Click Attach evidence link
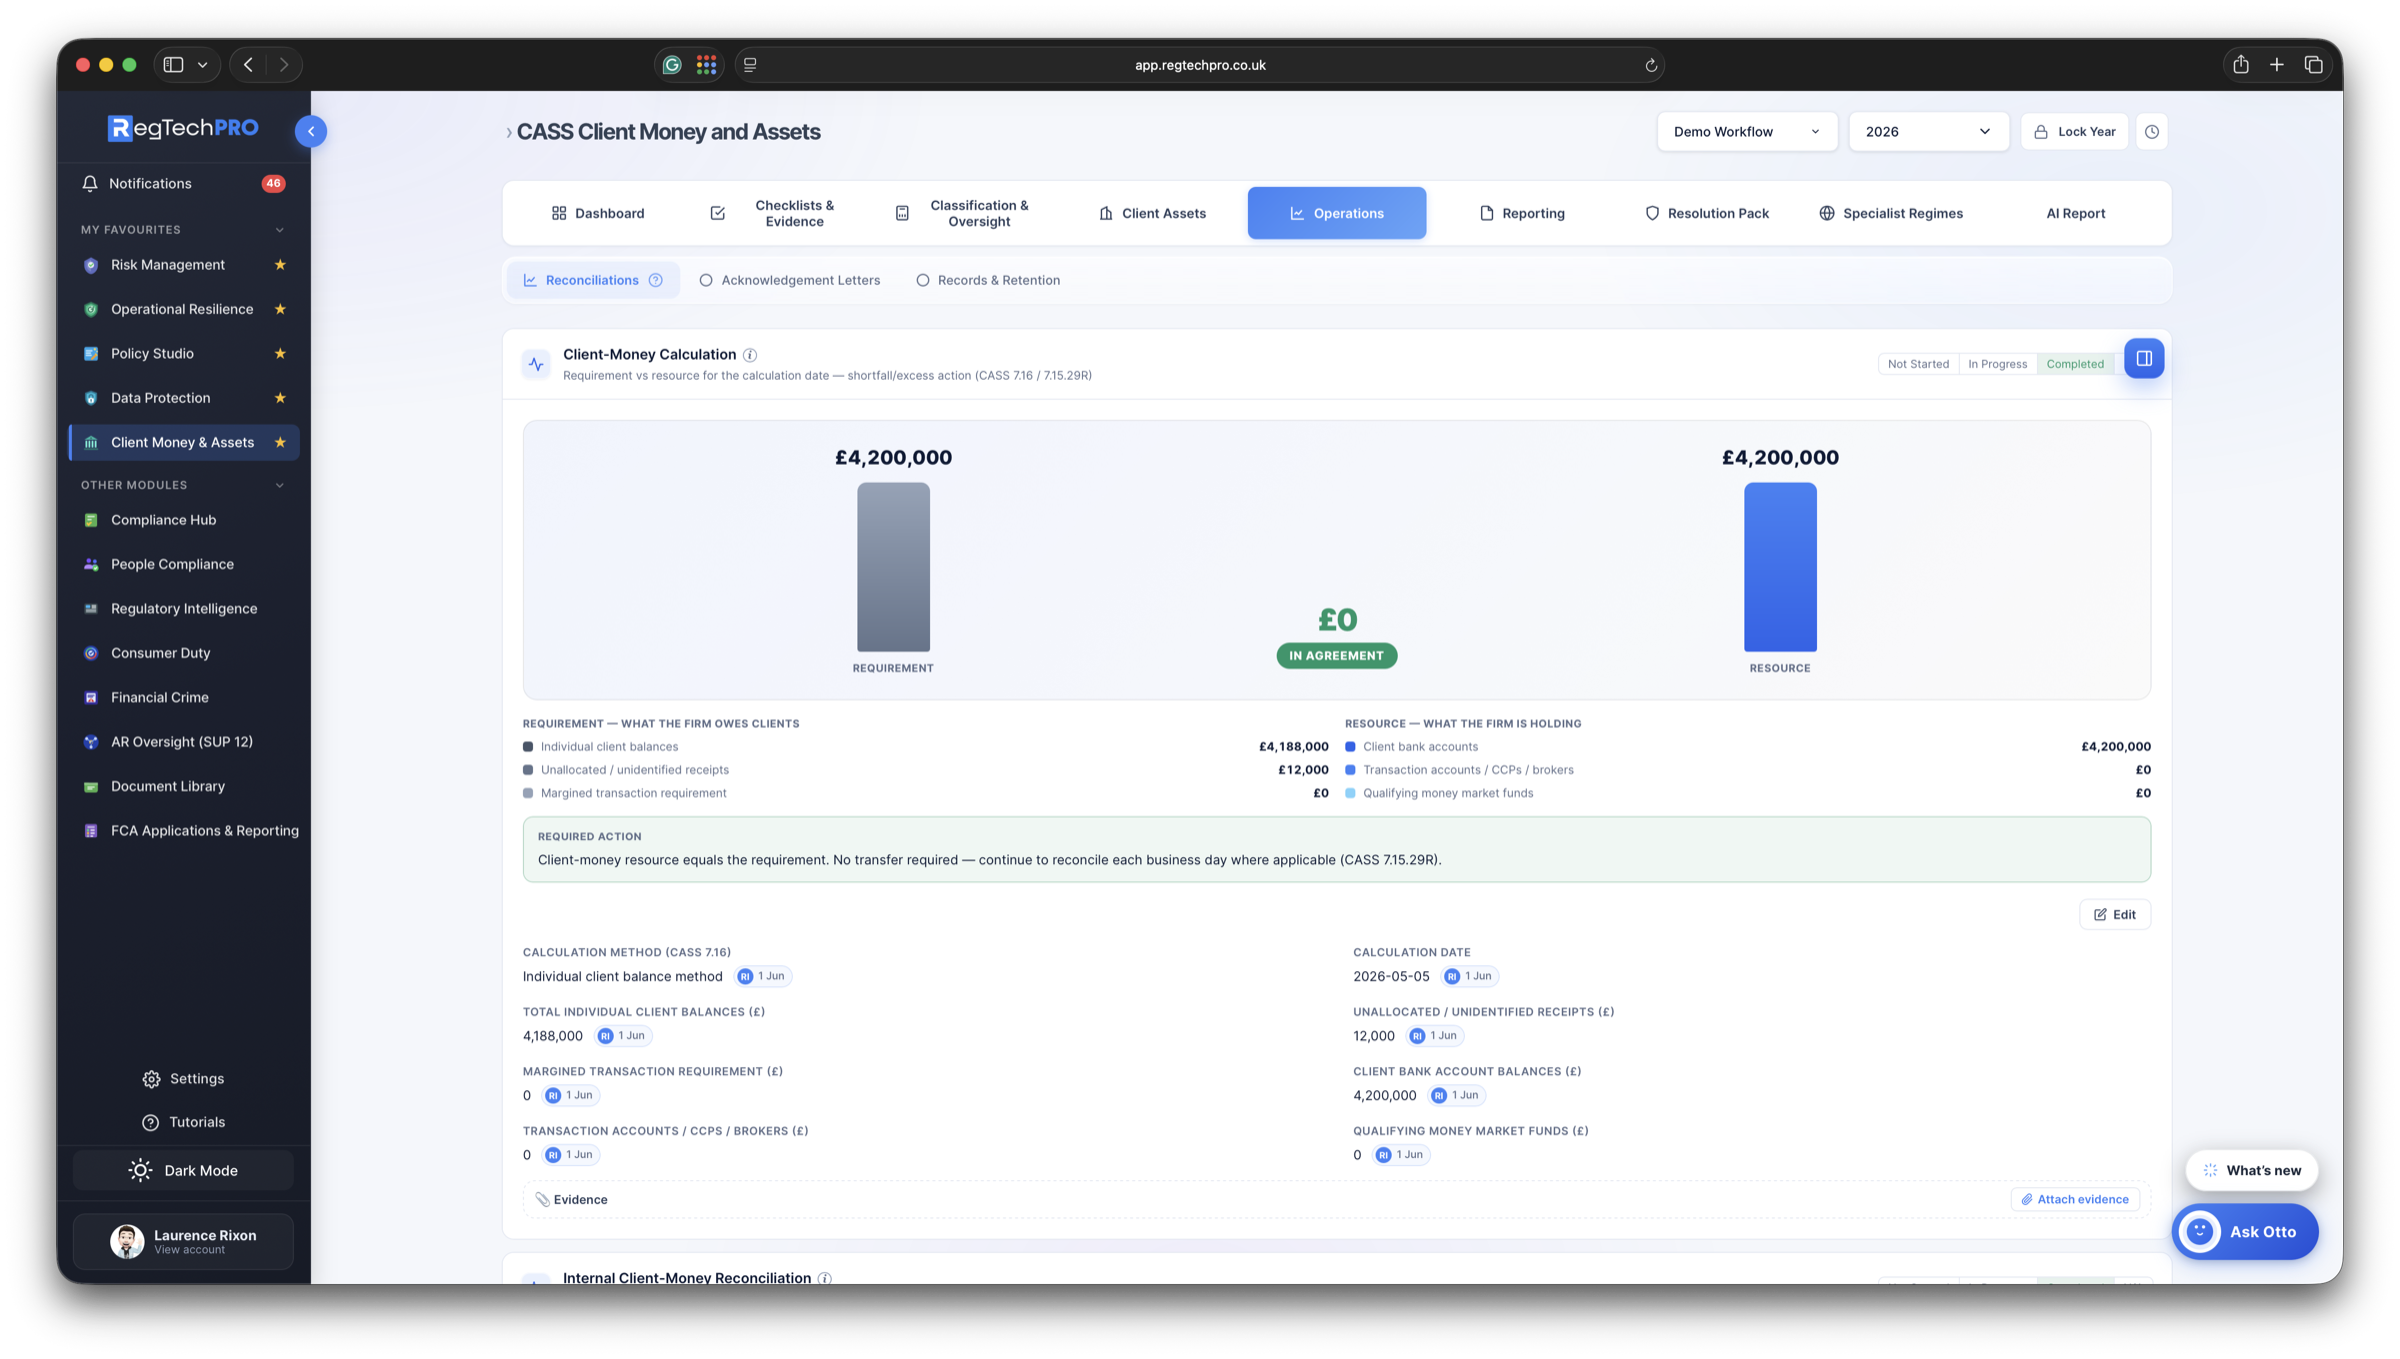The height and width of the screenshot is (1359, 2400). pos(2075,1199)
